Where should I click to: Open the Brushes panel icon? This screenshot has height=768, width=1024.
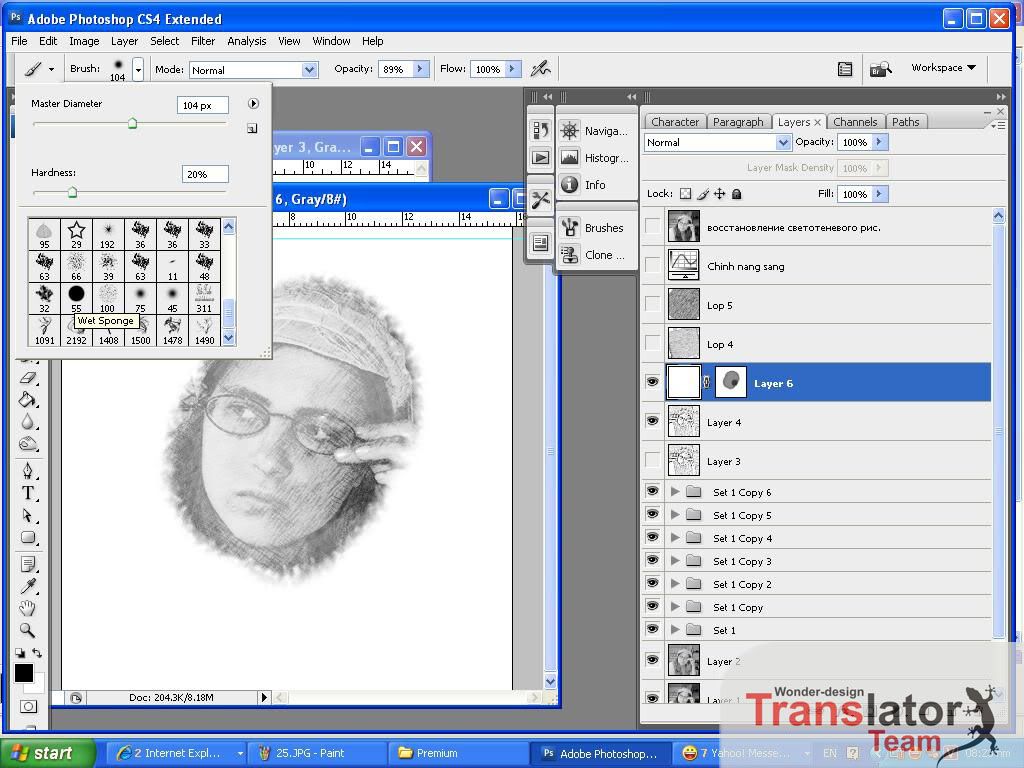coord(569,227)
